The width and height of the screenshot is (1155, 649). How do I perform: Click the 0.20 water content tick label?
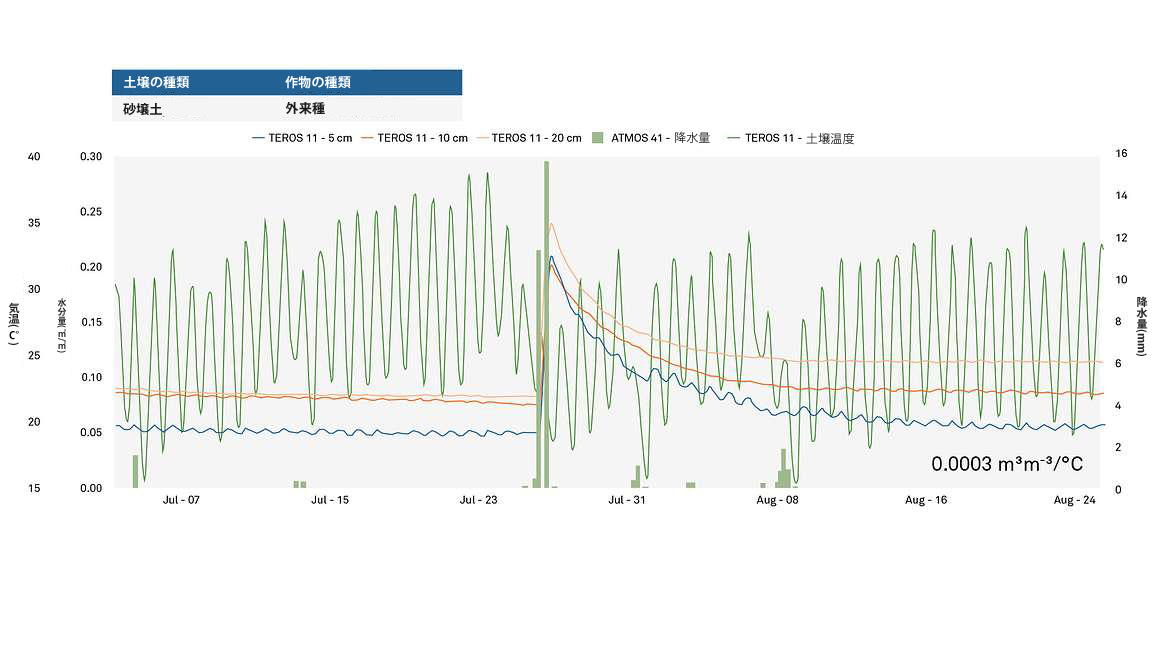coord(91,267)
